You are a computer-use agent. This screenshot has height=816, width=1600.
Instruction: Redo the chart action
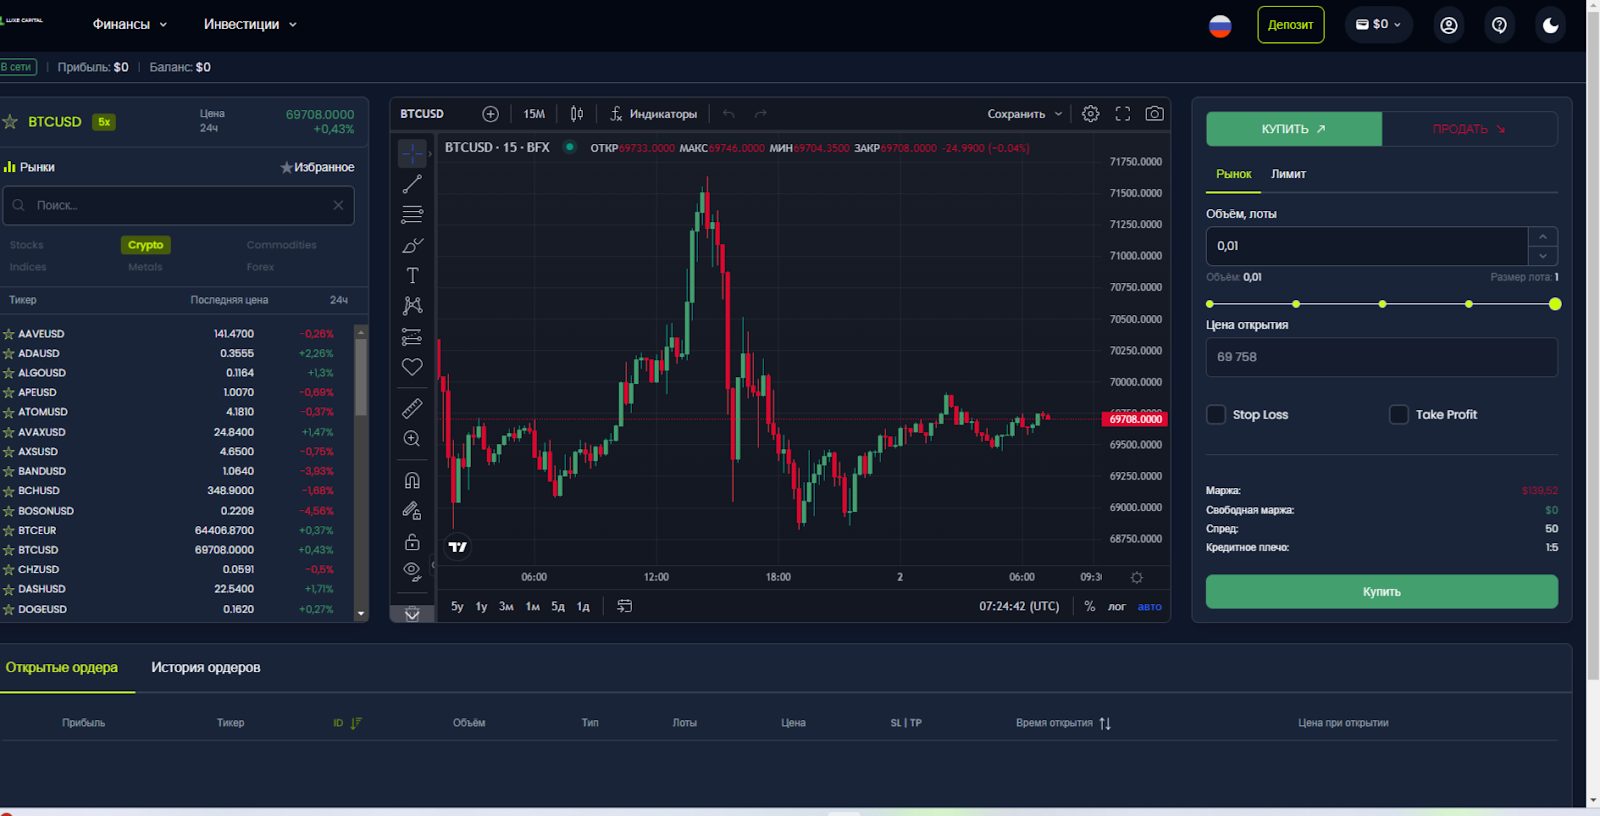tap(760, 114)
